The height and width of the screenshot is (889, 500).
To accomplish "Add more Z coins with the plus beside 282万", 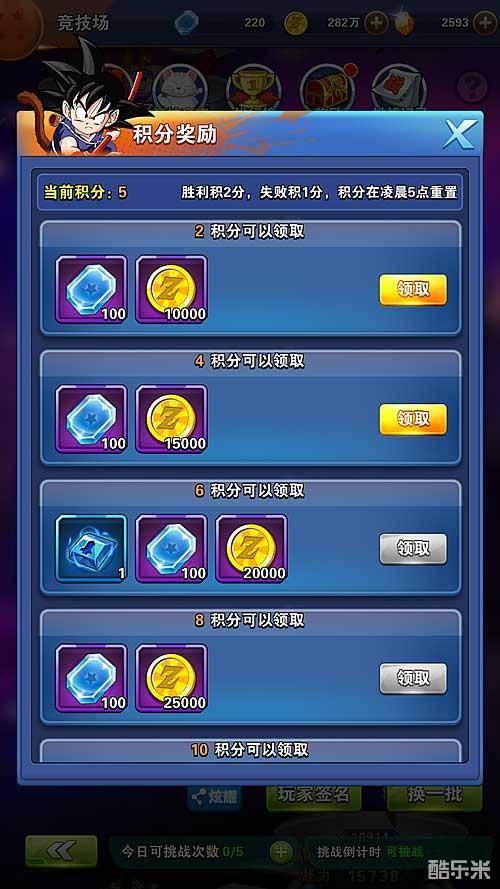I will 376,23.
